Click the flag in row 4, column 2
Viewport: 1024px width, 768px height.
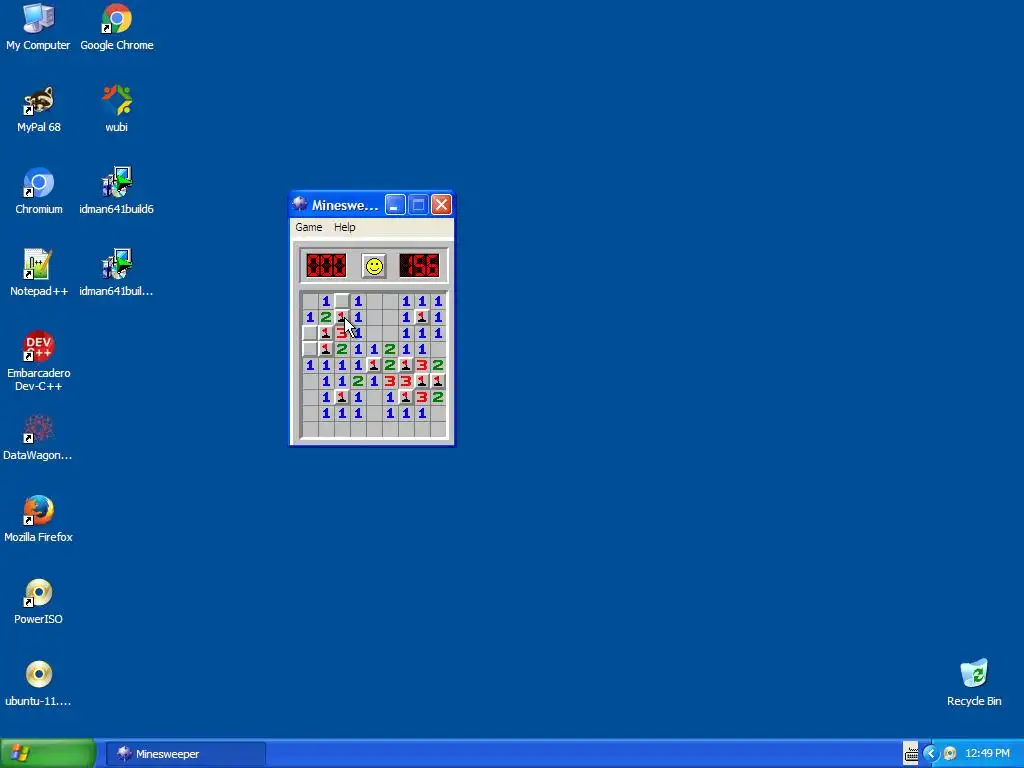326,349
